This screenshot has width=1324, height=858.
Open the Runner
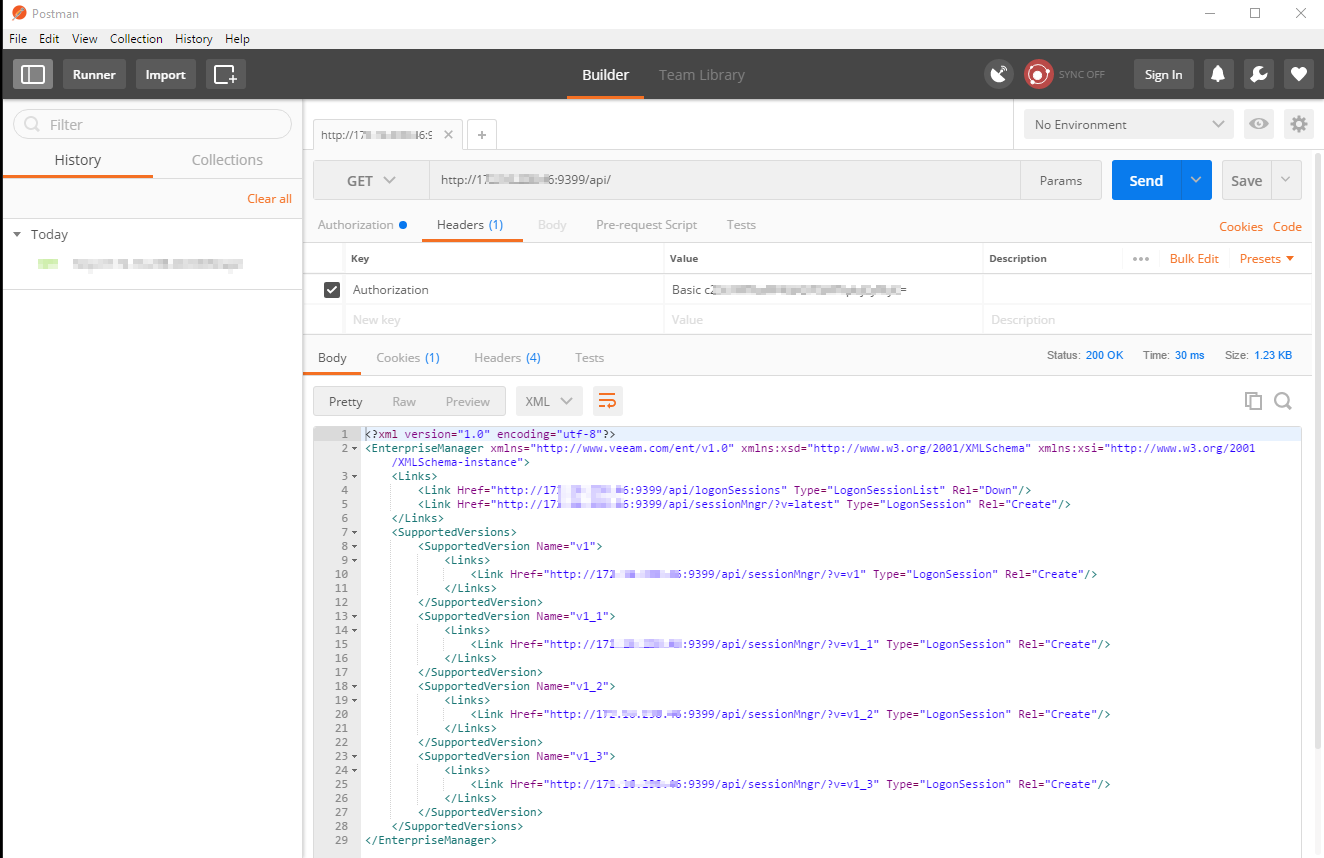coord(94,74)
